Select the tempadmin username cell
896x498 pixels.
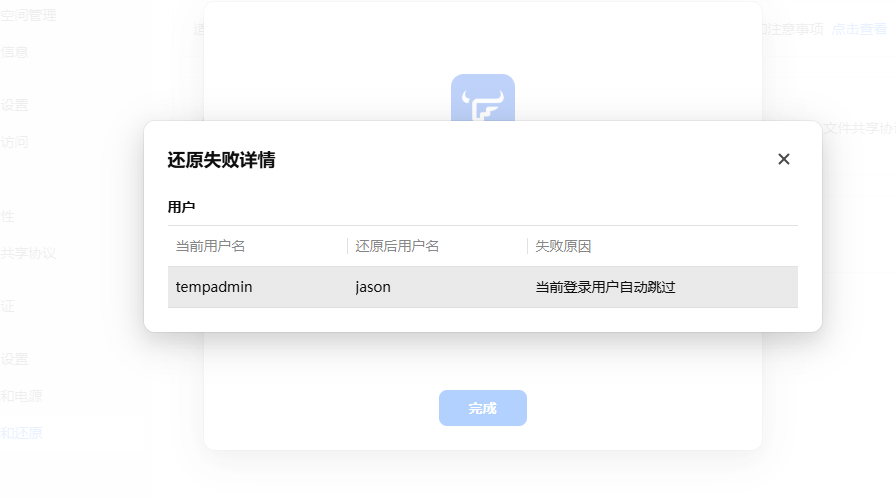(214, 287)
